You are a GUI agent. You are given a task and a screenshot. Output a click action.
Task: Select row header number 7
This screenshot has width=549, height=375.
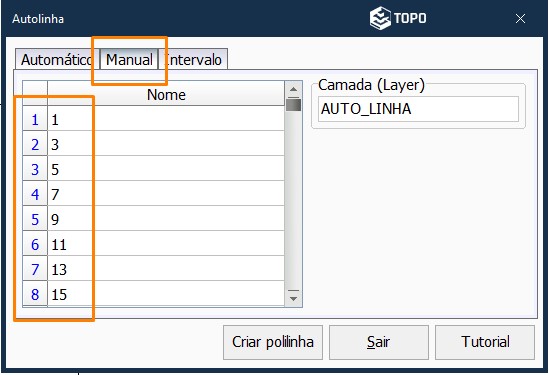(35, 268)
